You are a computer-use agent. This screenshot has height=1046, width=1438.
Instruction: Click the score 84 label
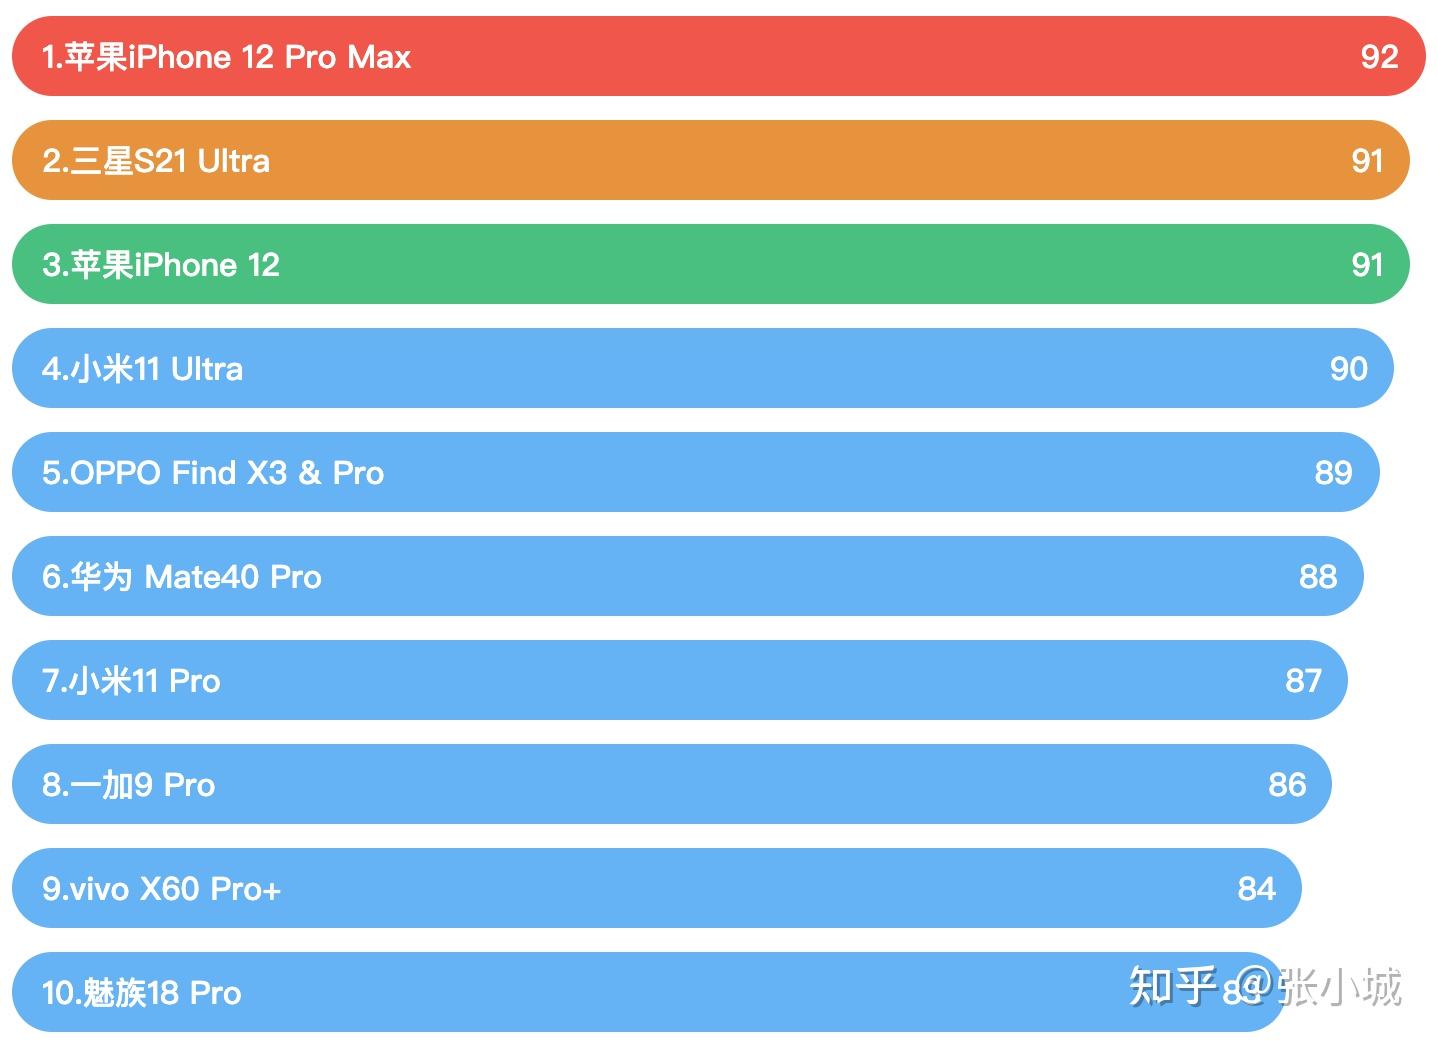tap(1256, 889)
